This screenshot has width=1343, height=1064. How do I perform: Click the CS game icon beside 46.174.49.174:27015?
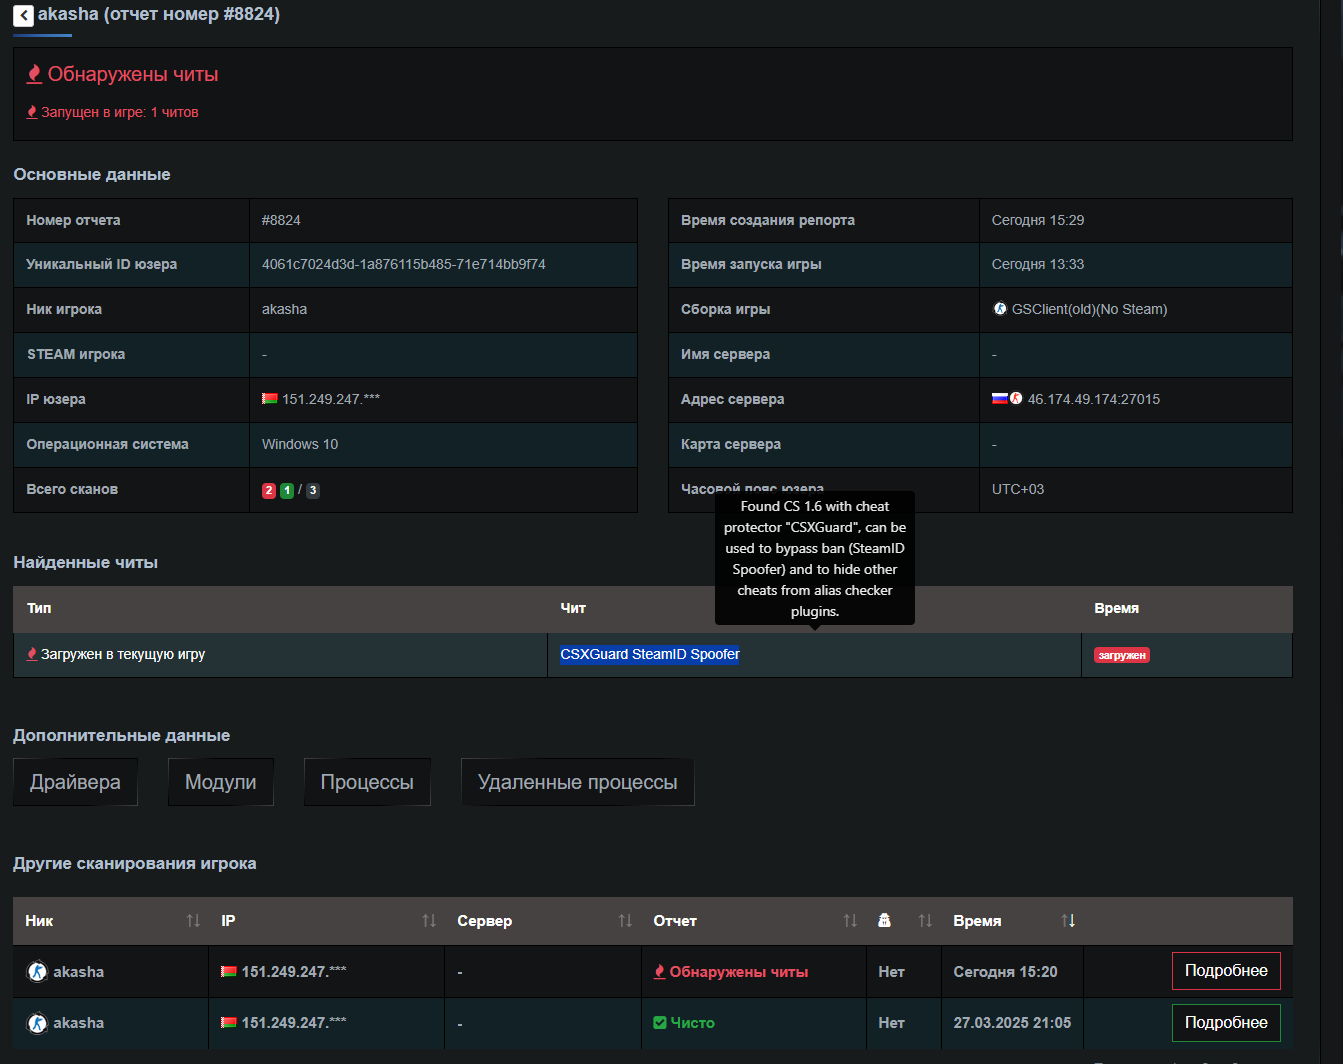(1016, 398)
